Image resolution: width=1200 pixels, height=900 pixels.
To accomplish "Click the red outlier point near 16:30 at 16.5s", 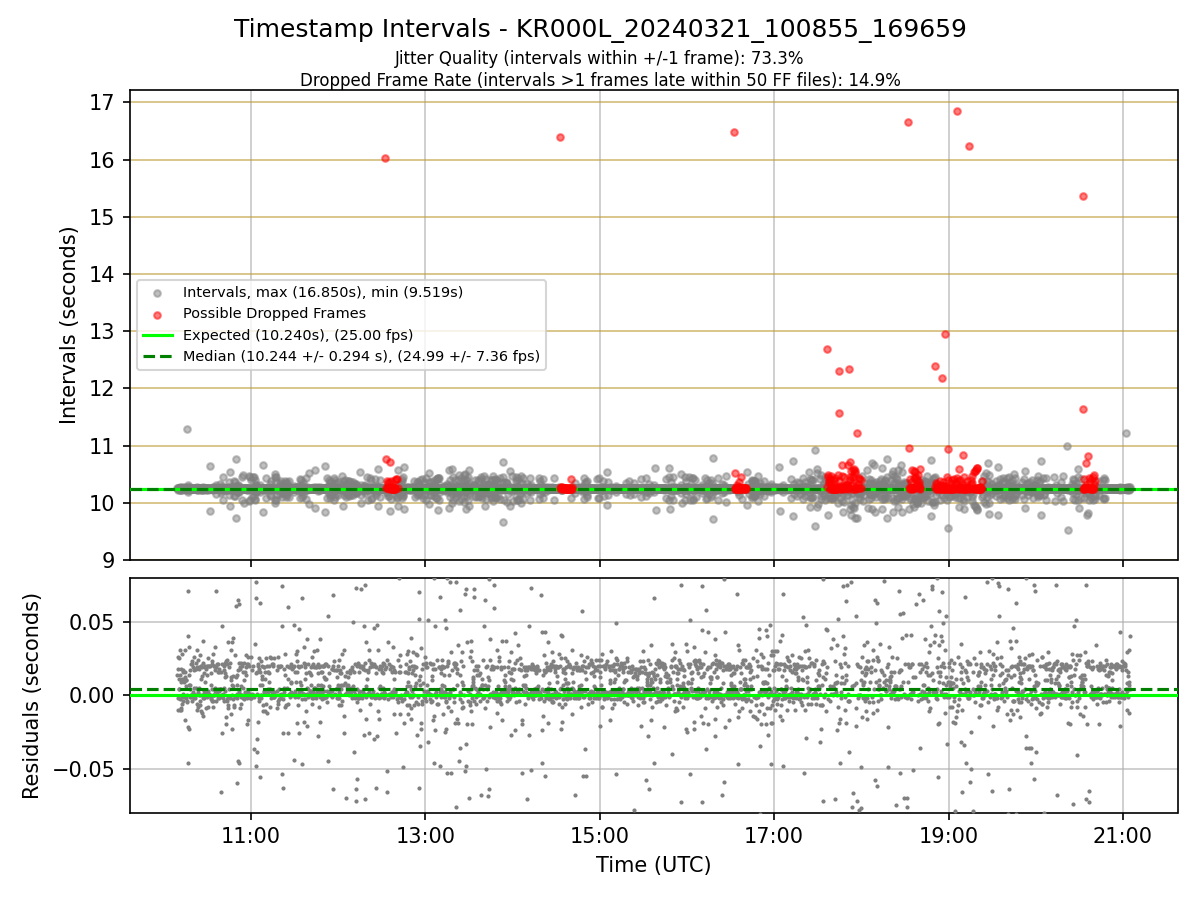I will pyautogui.click(x=734, y=132).
